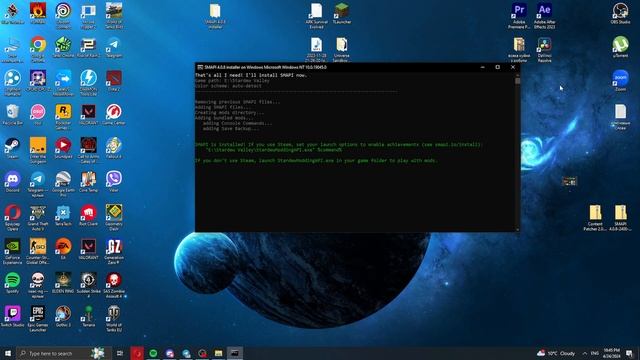The width and height of the screenshot is (640, 360).
Task: Open the Ubisoft Connect desktop shortcut
Action: pos(63,16)
